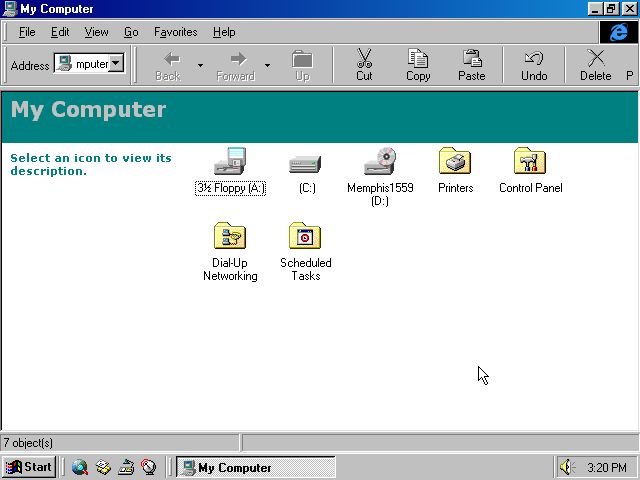Click inside the Address field text
640x480 pixels.
(x=92, y=64)
